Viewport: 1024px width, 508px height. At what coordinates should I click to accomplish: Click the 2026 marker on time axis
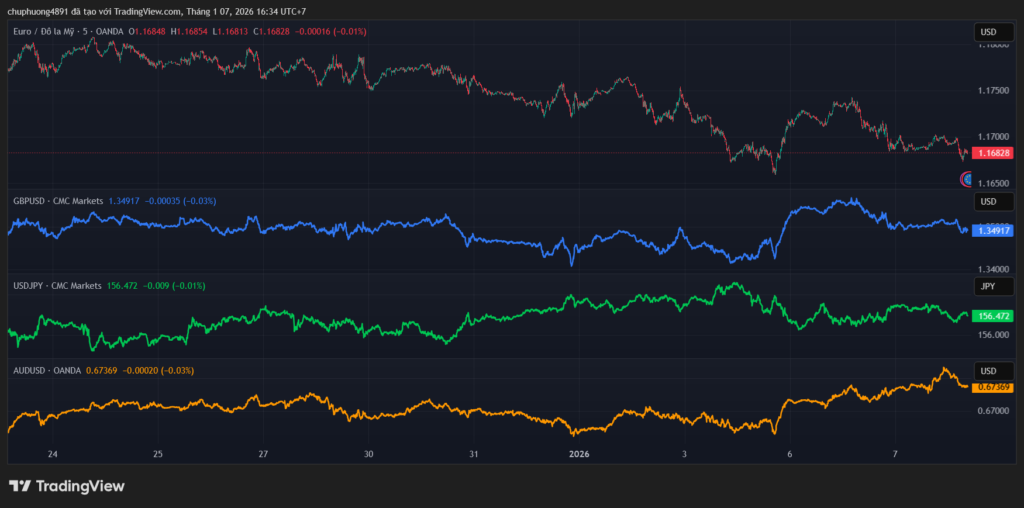point(580,453)
